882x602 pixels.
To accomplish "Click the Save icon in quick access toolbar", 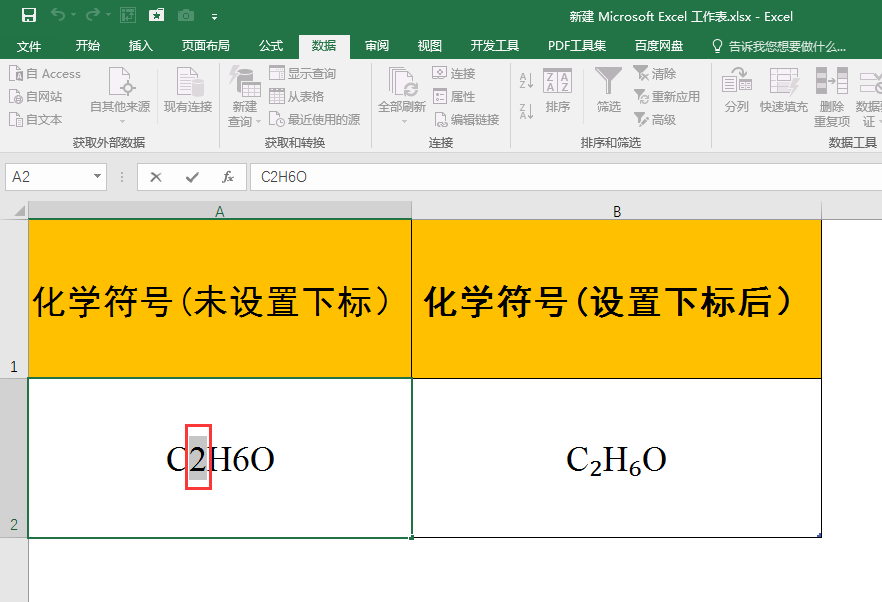I will [x=29, y=15].
